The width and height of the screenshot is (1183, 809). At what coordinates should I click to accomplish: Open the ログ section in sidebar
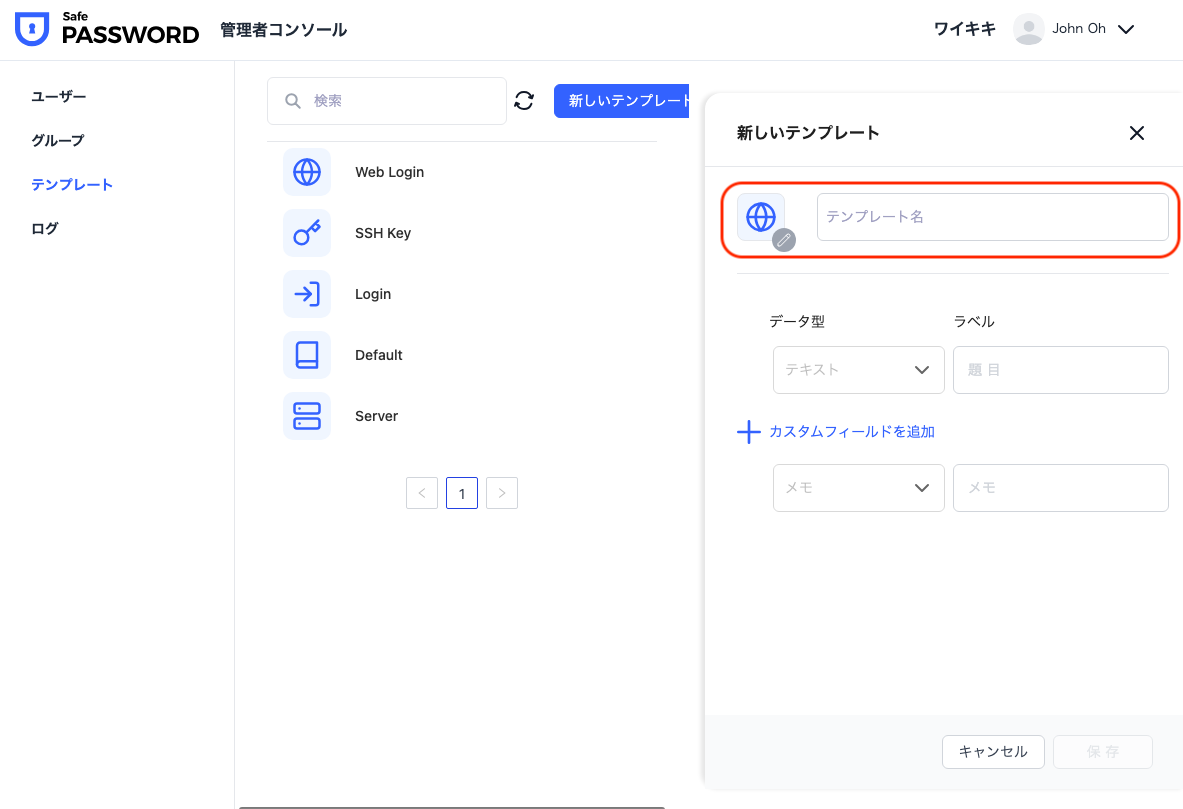tap(45, 228)
